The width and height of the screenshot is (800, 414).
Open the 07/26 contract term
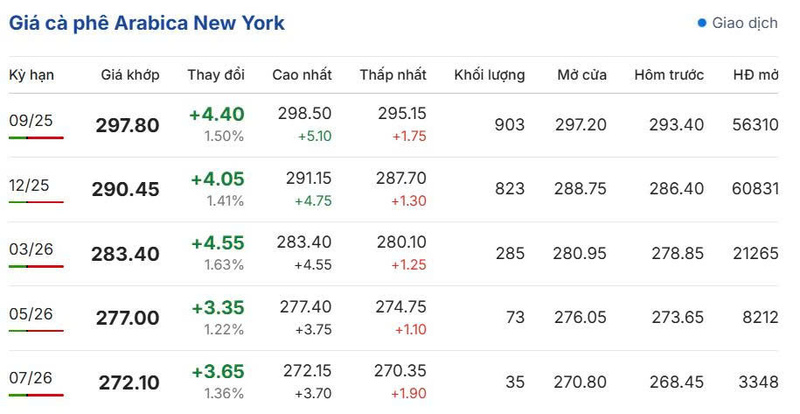[31, 378]
